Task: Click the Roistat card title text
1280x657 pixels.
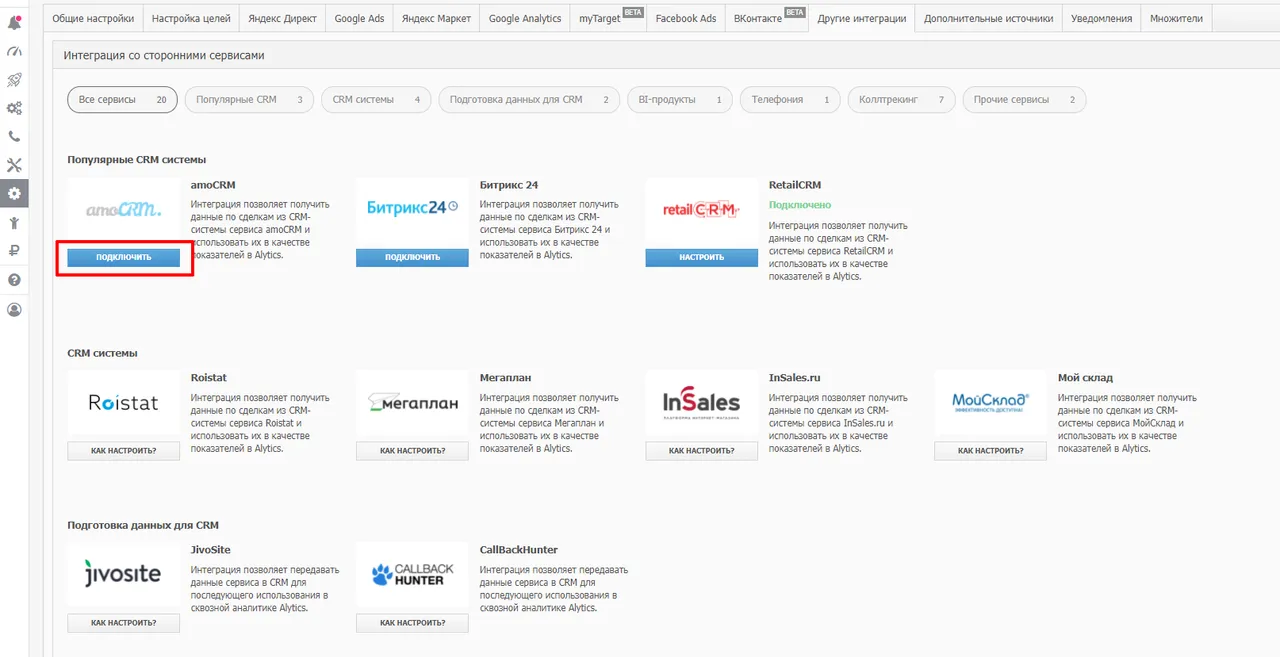Action: (209, 378)
